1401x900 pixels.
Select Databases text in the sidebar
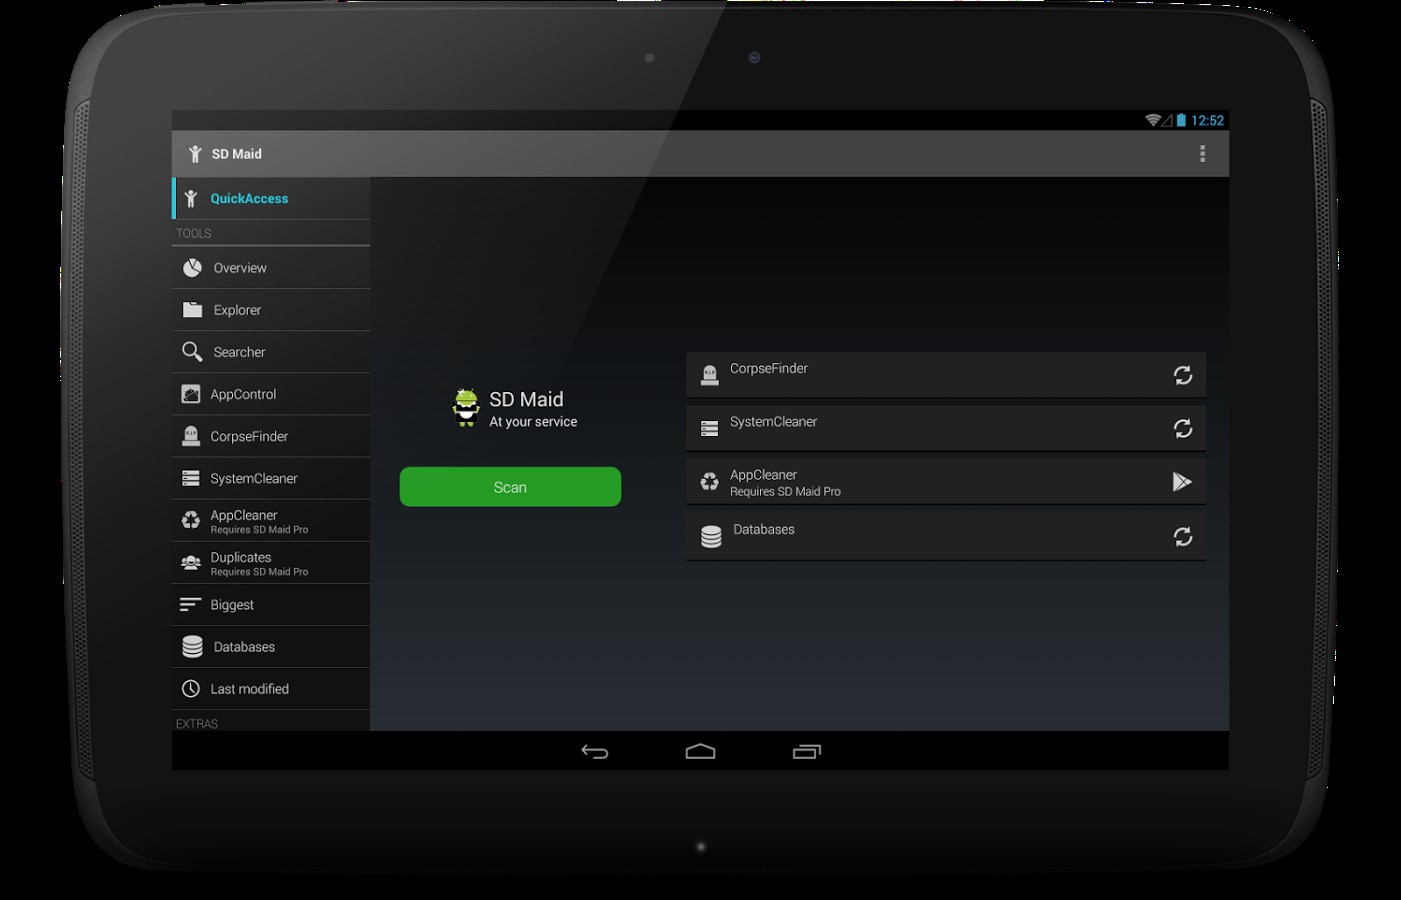(244, 647)
